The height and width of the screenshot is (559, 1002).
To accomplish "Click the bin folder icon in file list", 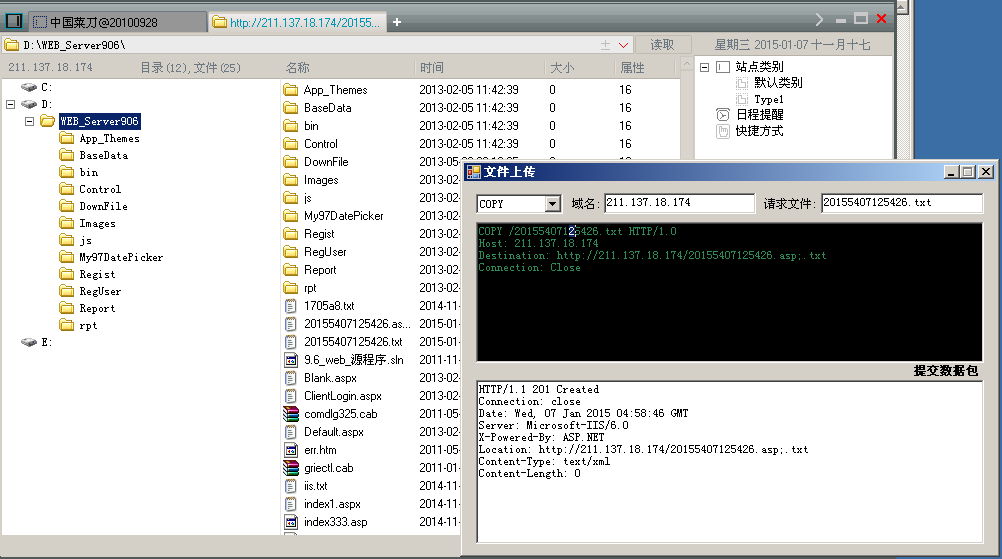I will pyautogui.click(x=291, y=126).
